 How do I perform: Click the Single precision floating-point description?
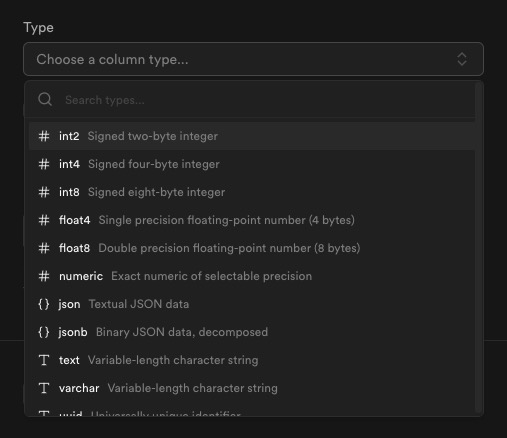[x=227, y=220]
